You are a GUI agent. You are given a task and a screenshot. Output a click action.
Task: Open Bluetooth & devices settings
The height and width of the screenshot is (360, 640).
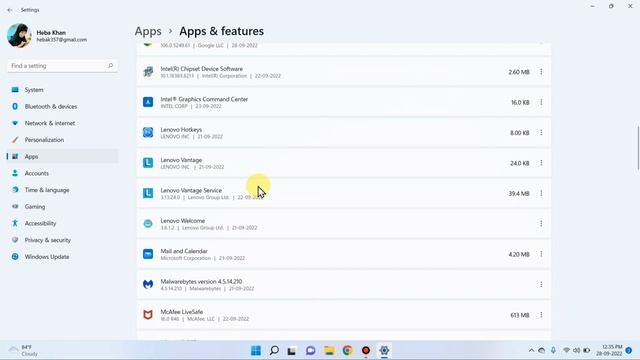(x=62, y=107)
